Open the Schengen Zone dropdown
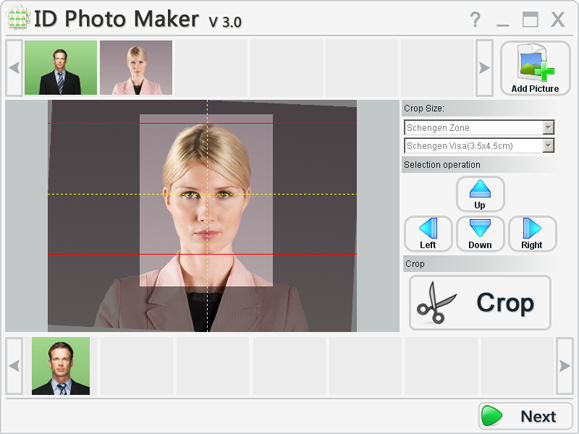The height and width of the screenshot is (434, 579). pyautogui.click(x=479, y=128)
